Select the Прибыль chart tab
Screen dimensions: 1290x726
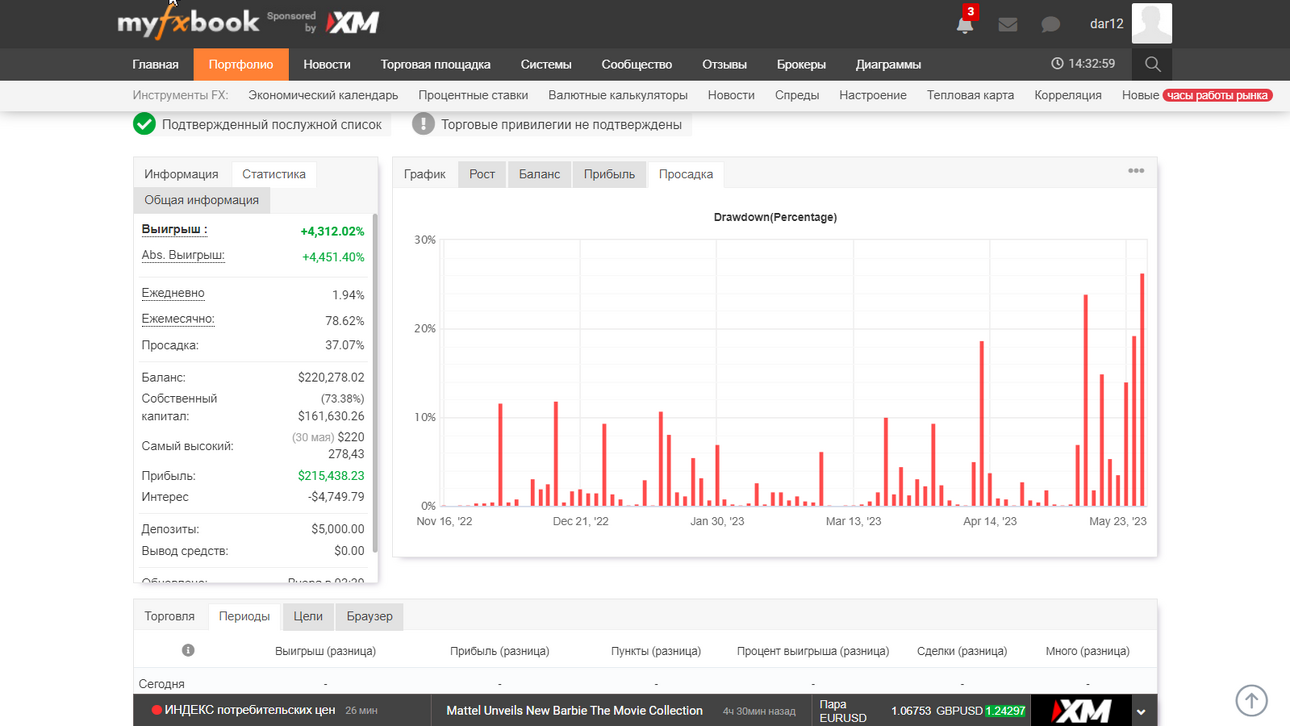tap(610, 174)
